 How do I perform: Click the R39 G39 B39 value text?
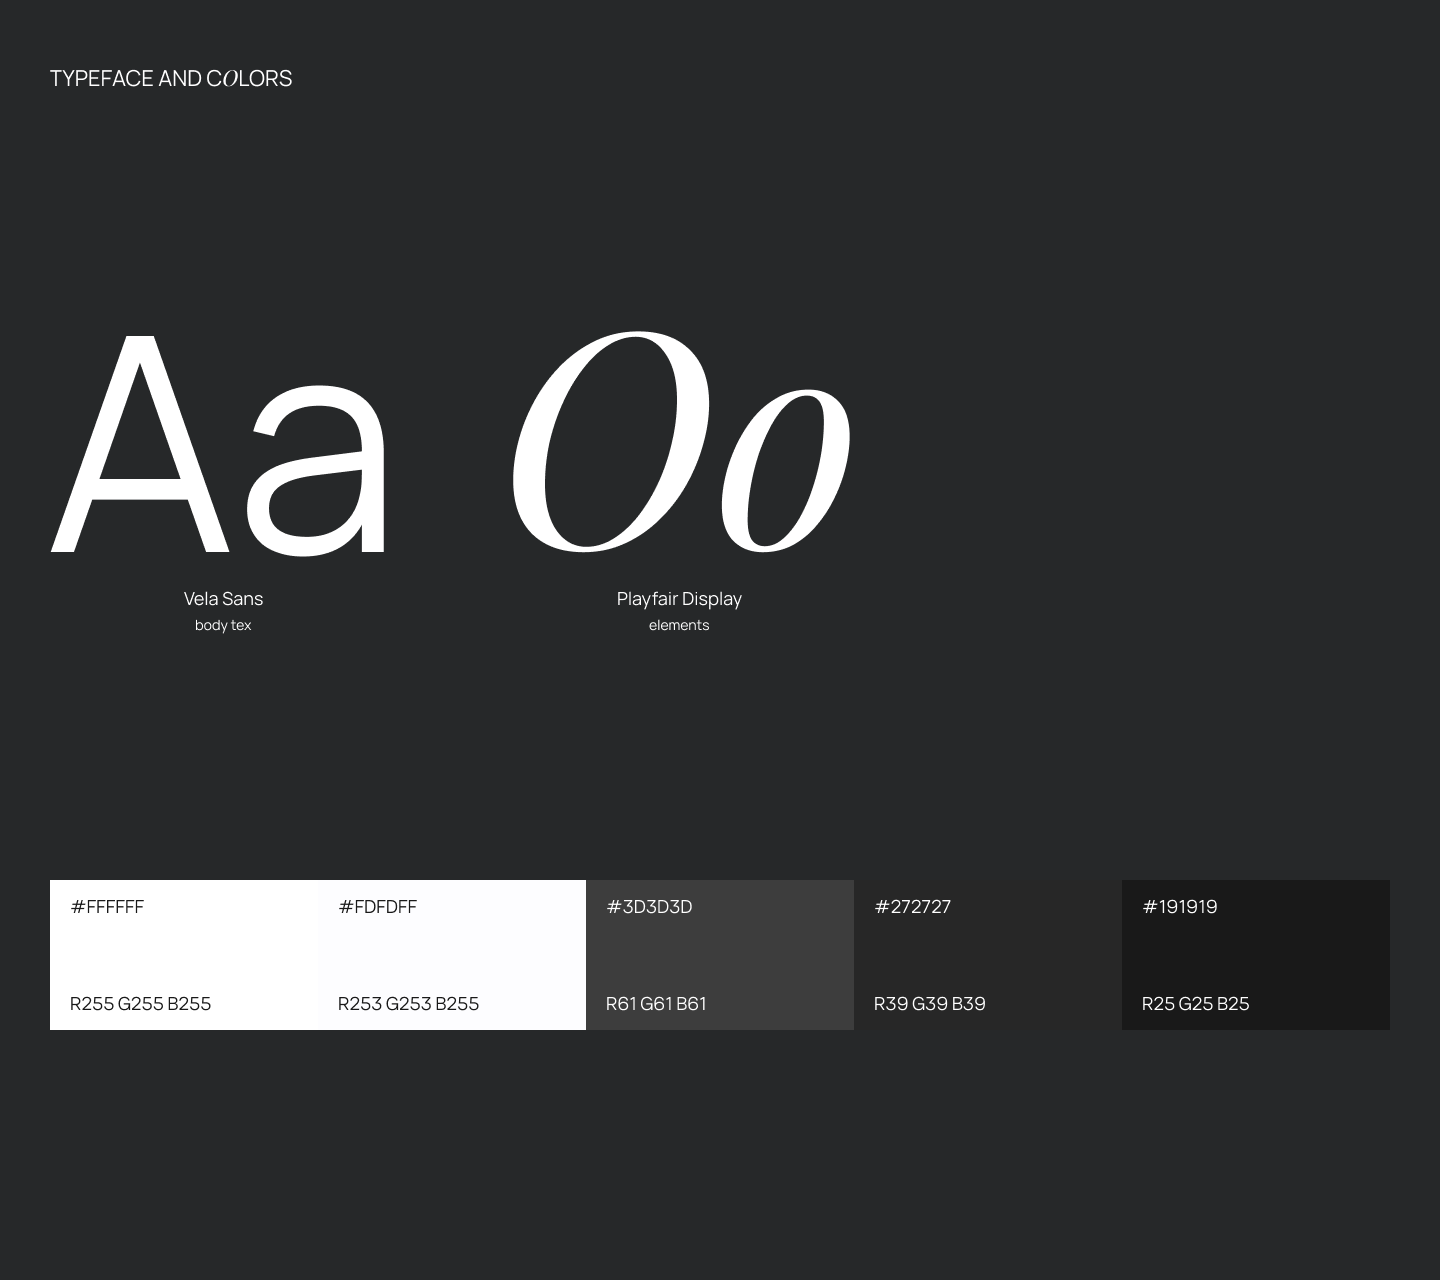929,1003
